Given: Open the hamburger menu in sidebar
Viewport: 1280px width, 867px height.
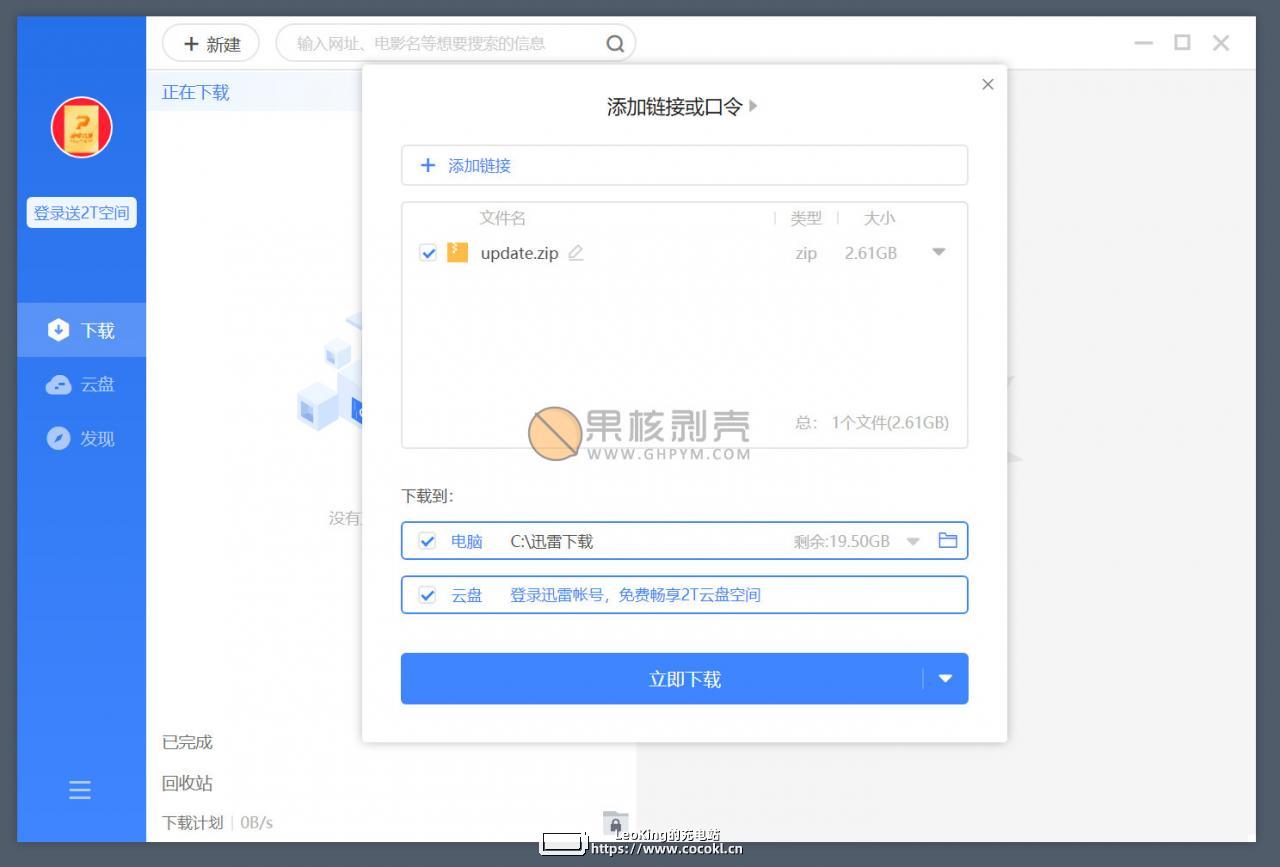Looking at the screenshot, I should [80, 790].
